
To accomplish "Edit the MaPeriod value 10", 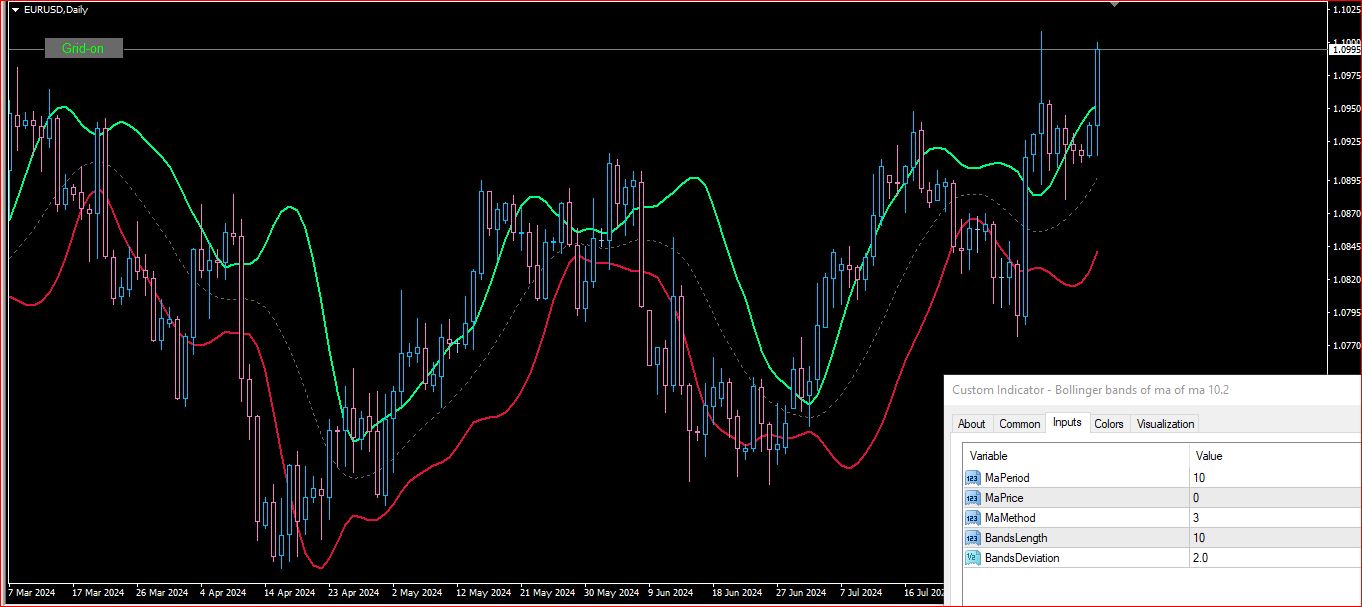I will [x=1276, y=478].
